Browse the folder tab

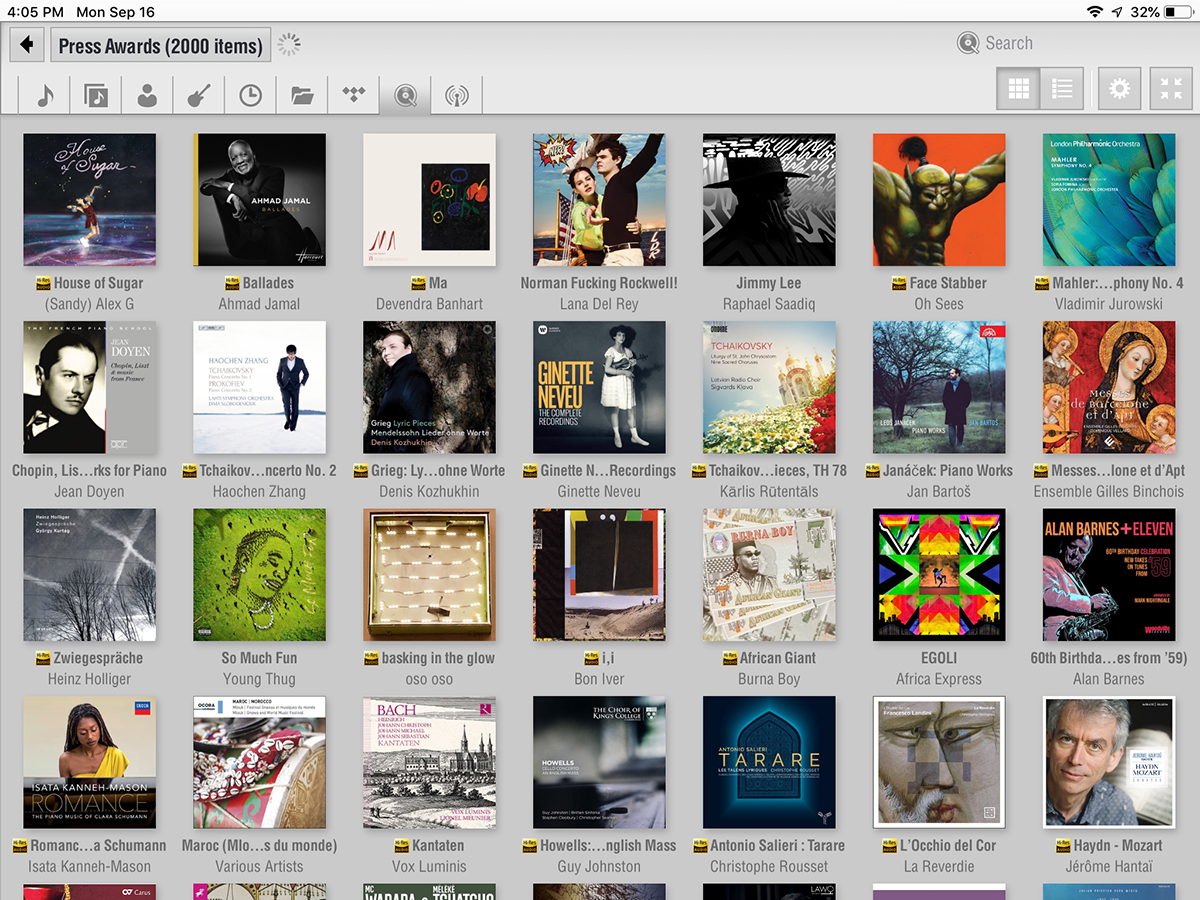tap(302, 95)
